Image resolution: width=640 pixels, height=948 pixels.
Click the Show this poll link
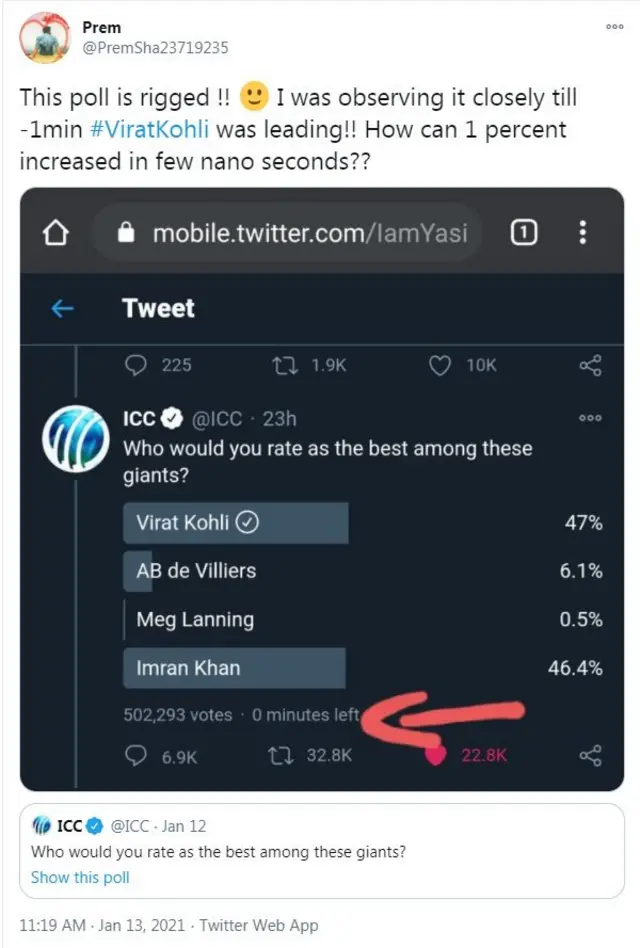[79, 877]
